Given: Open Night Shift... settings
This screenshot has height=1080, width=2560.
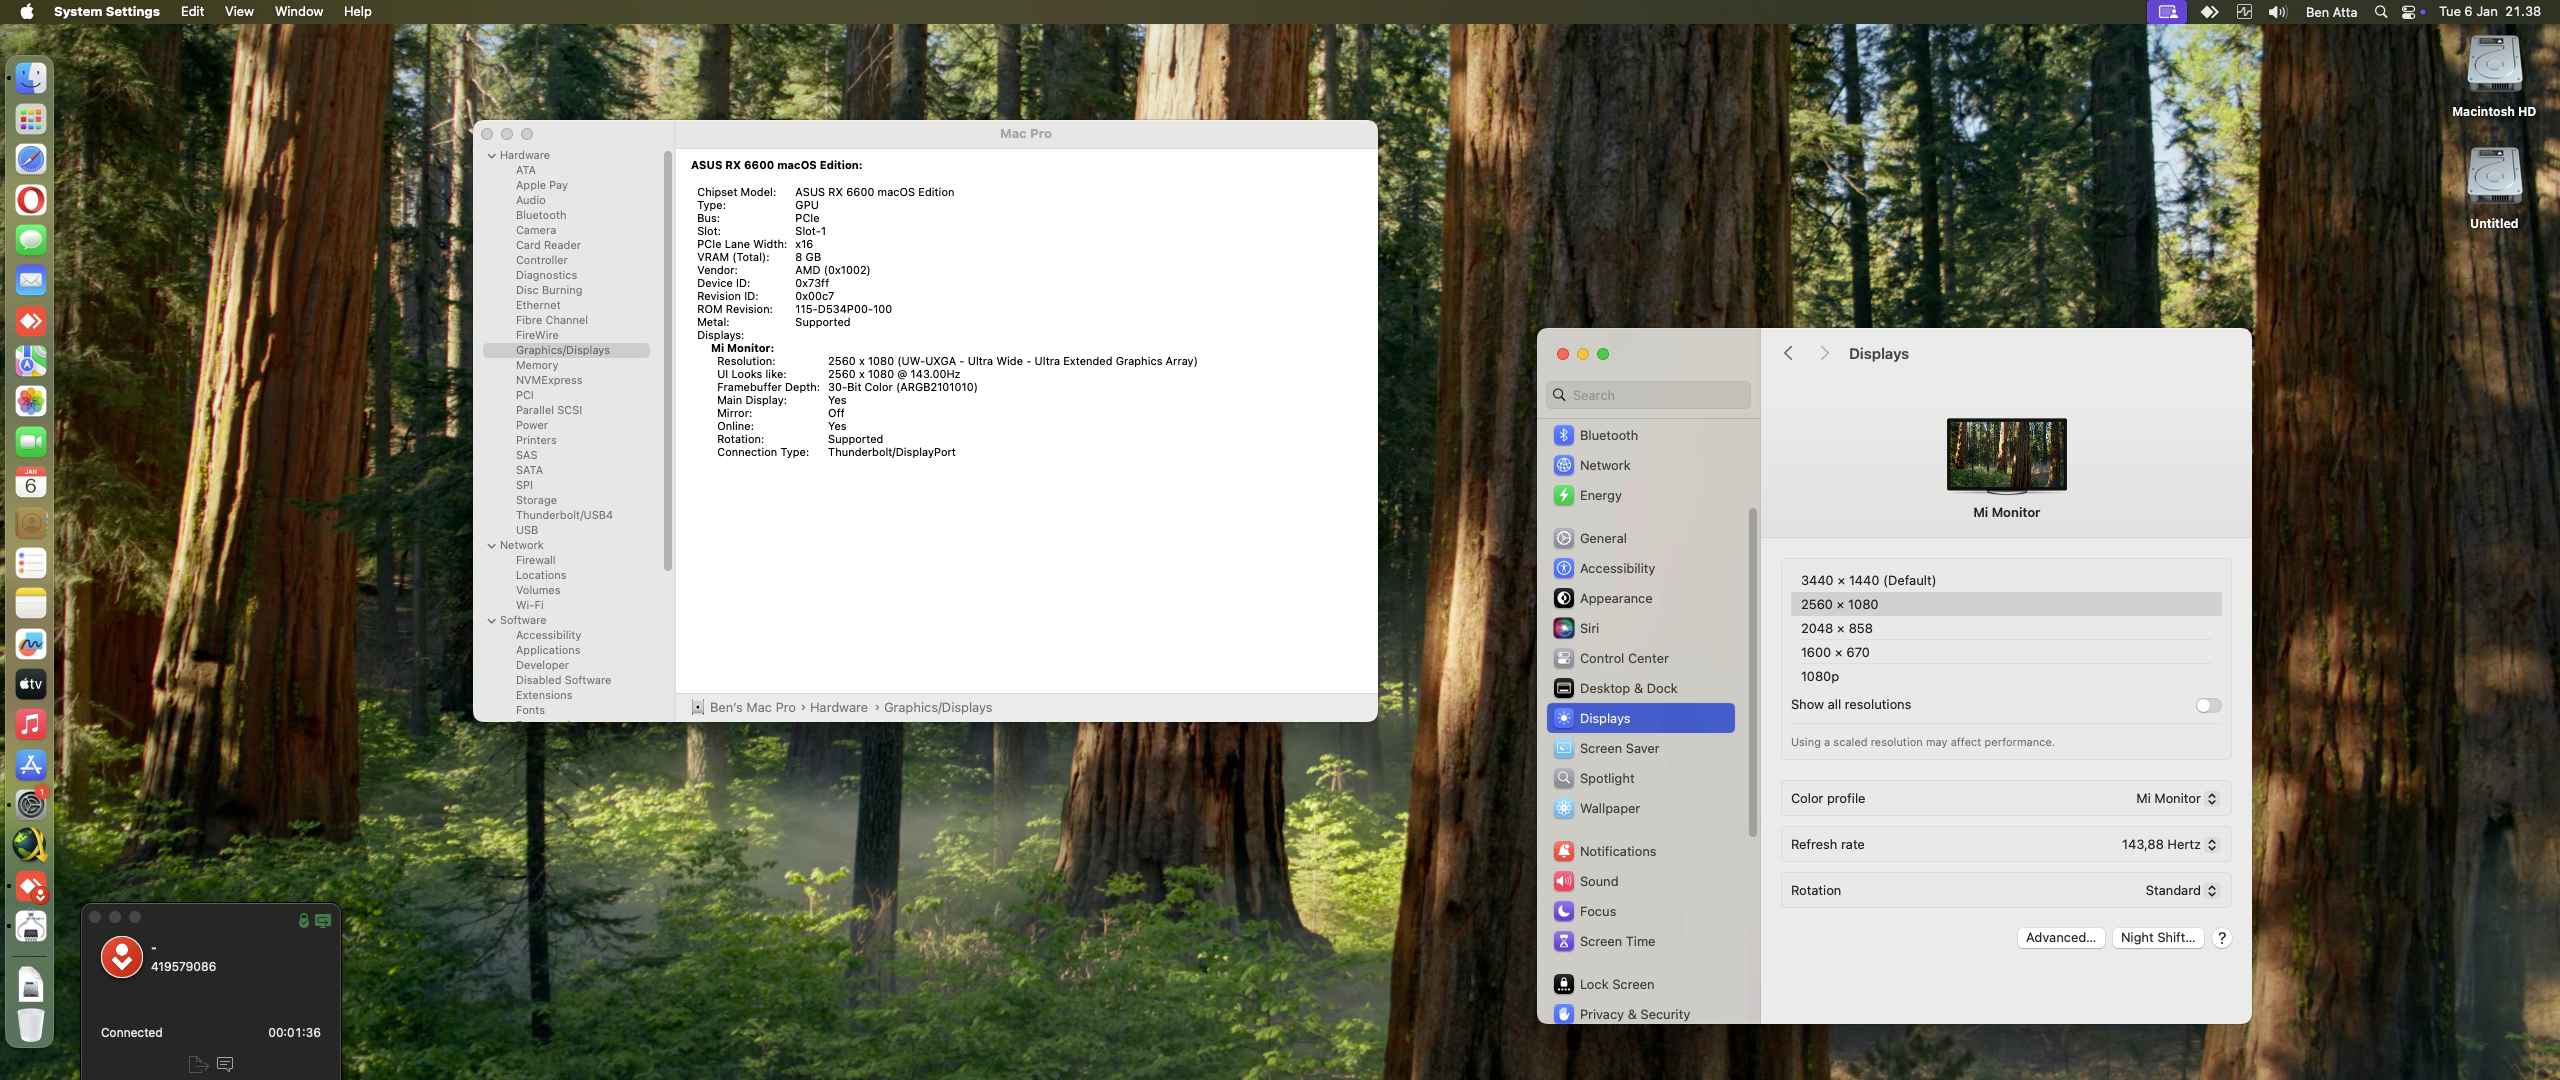Looking at the screenshot, I should pos(2158,938).
